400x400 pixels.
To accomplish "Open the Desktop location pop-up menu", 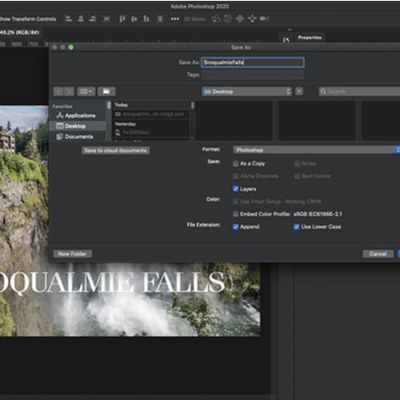I will click(247, 91).
